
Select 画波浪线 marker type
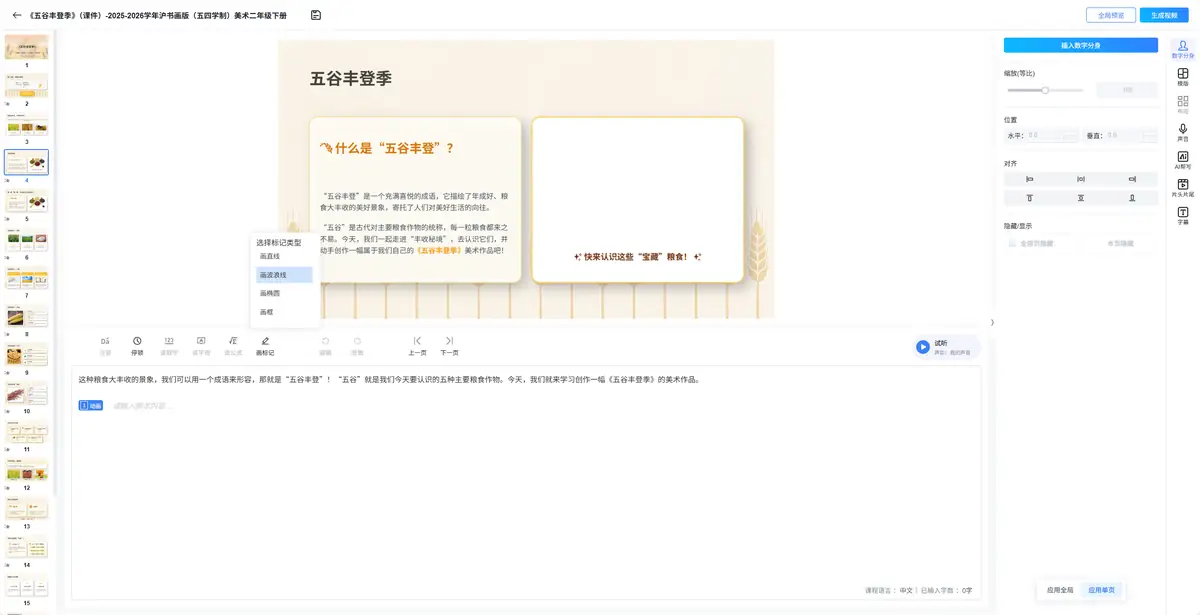(284, 275)
